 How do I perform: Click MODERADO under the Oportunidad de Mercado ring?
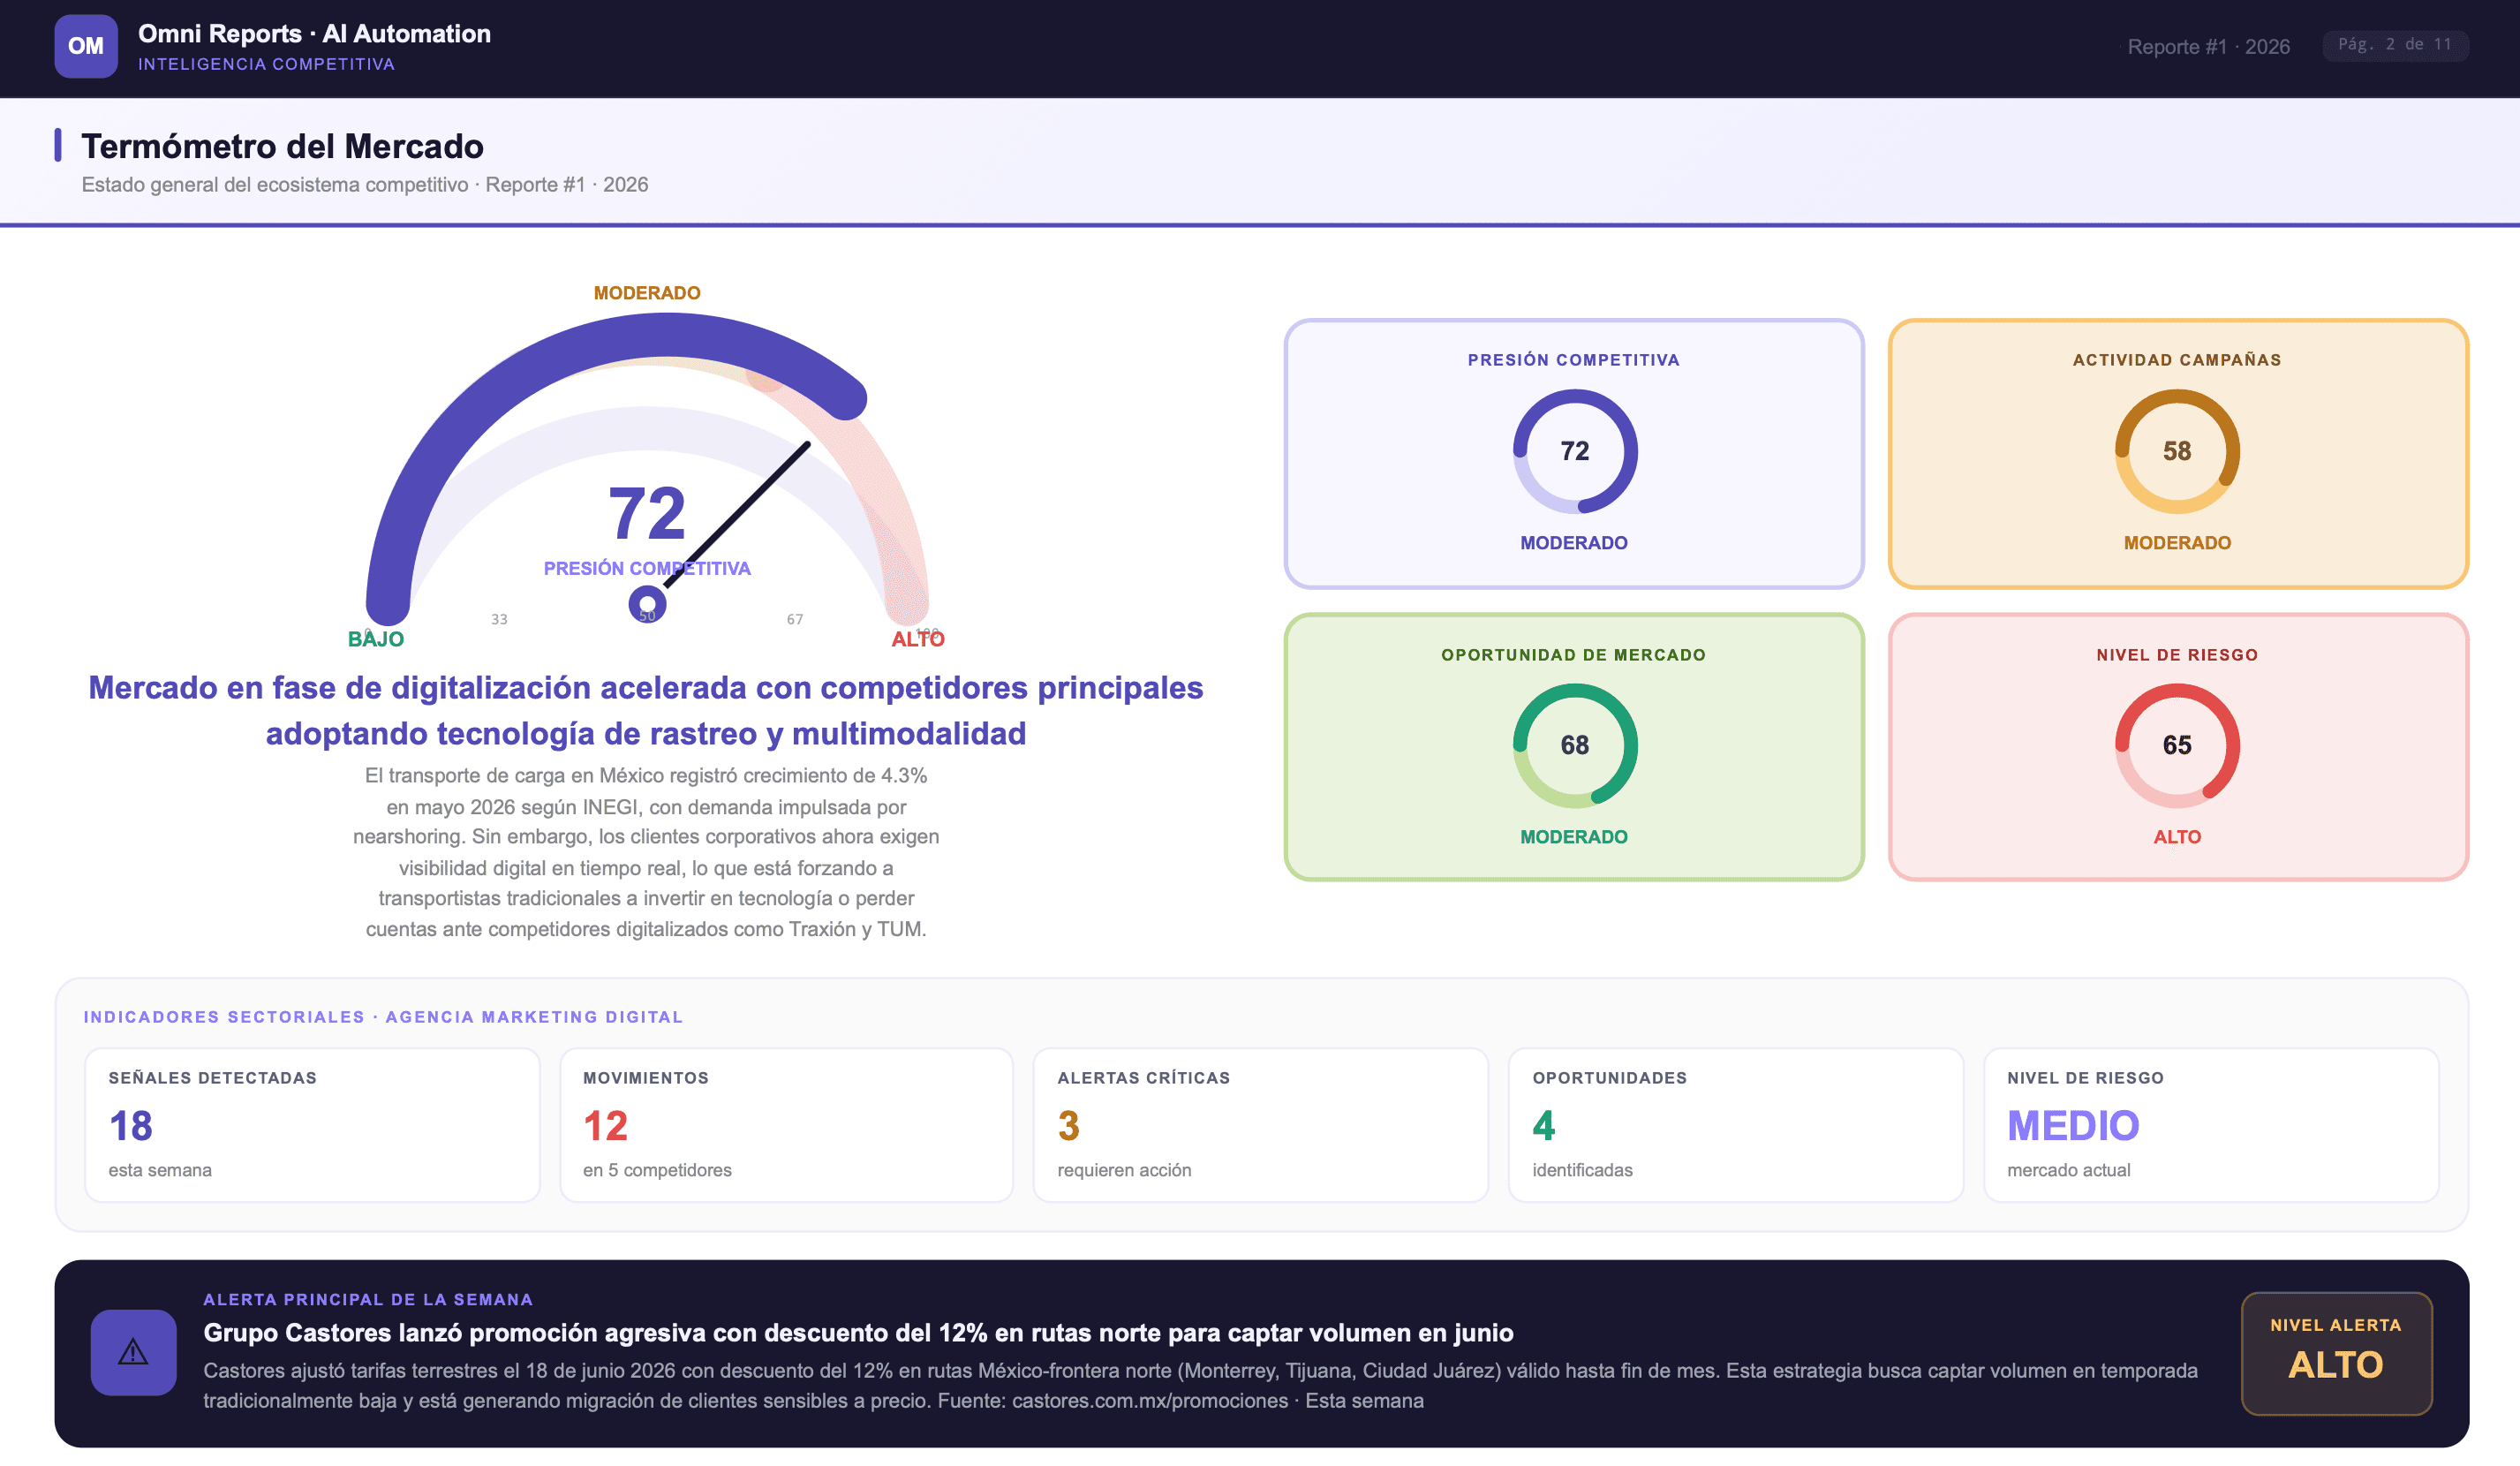click(x=1573, y=837)
